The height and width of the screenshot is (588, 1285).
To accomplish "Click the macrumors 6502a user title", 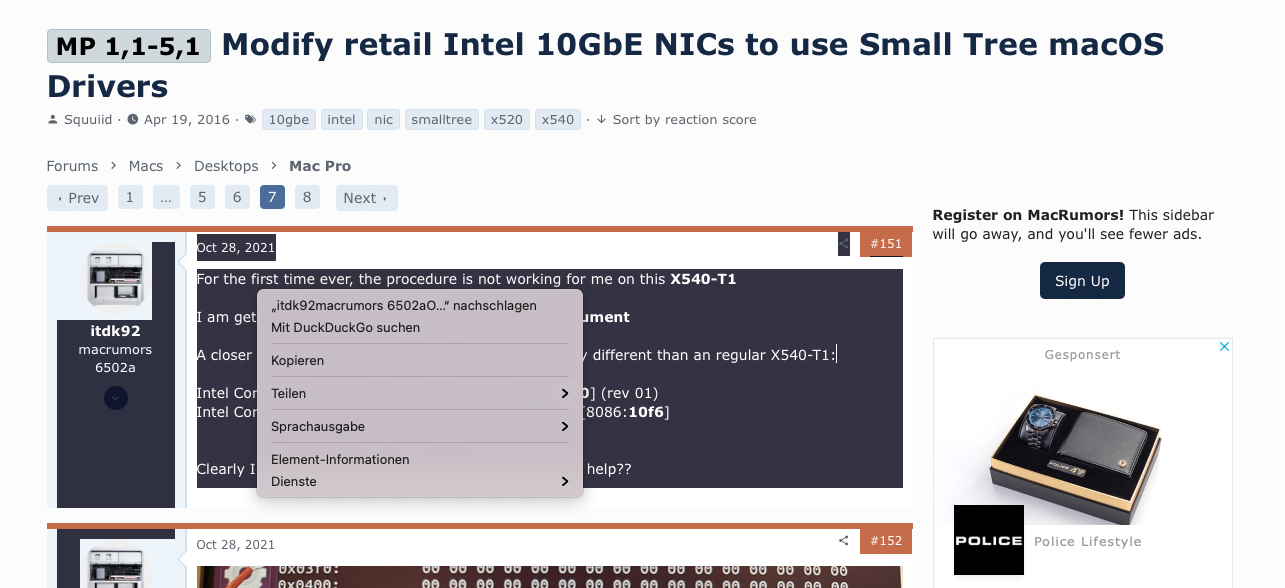I will pos(116,359).
